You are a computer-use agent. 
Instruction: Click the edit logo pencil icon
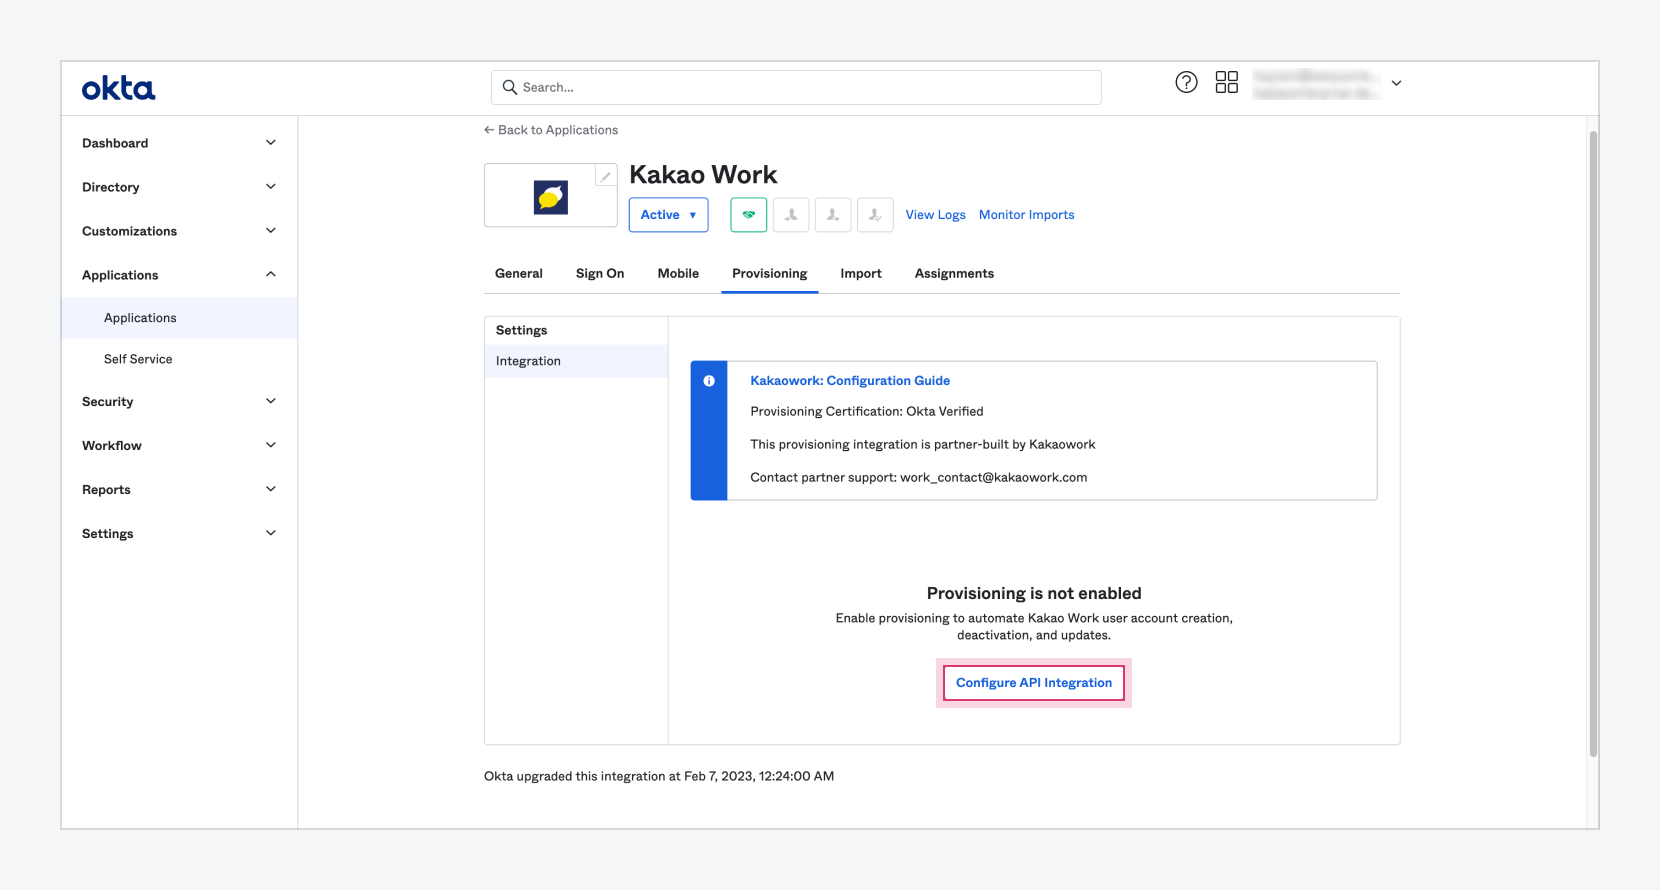coord(605,176)
